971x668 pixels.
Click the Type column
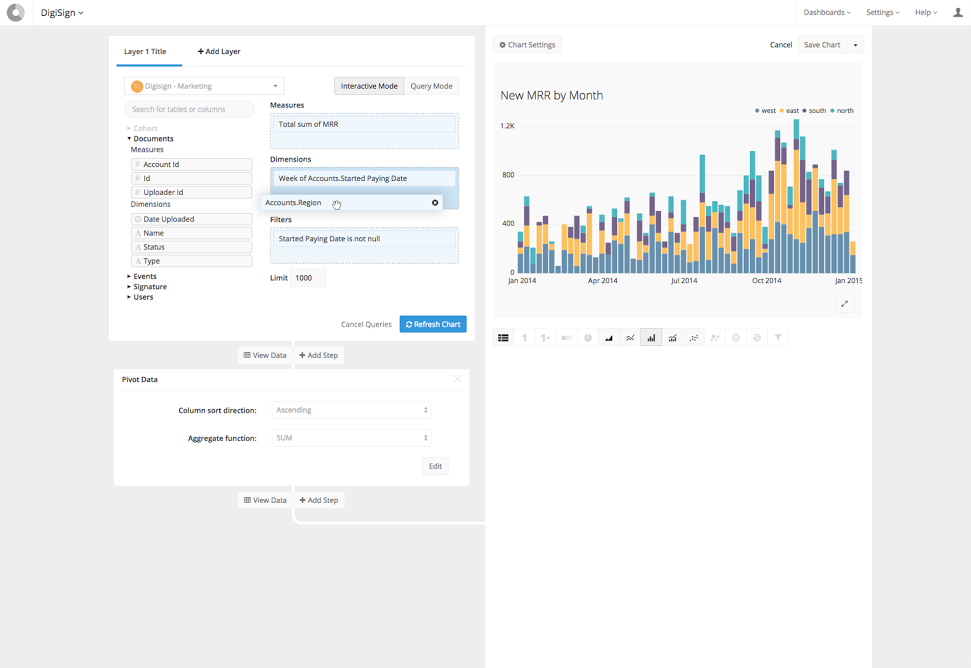(191, 261)
